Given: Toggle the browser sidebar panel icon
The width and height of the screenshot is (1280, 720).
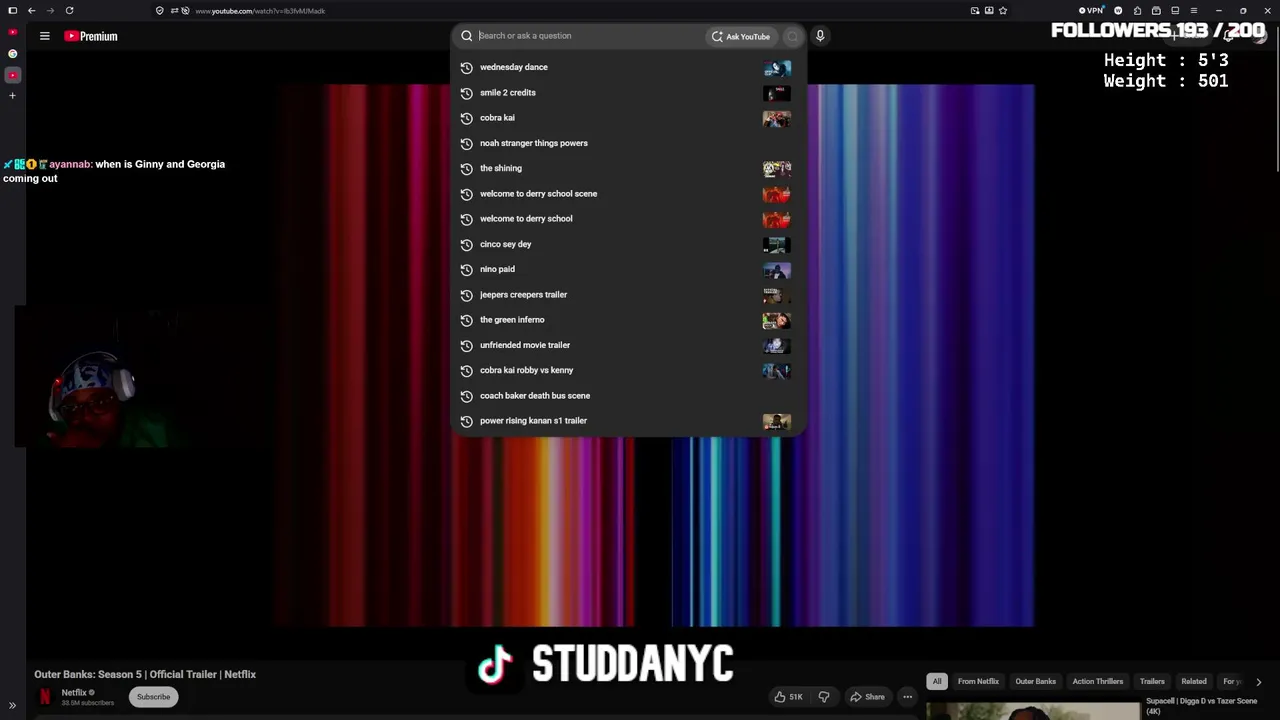Looking at the screenshot, I should (x=12, y=11).
